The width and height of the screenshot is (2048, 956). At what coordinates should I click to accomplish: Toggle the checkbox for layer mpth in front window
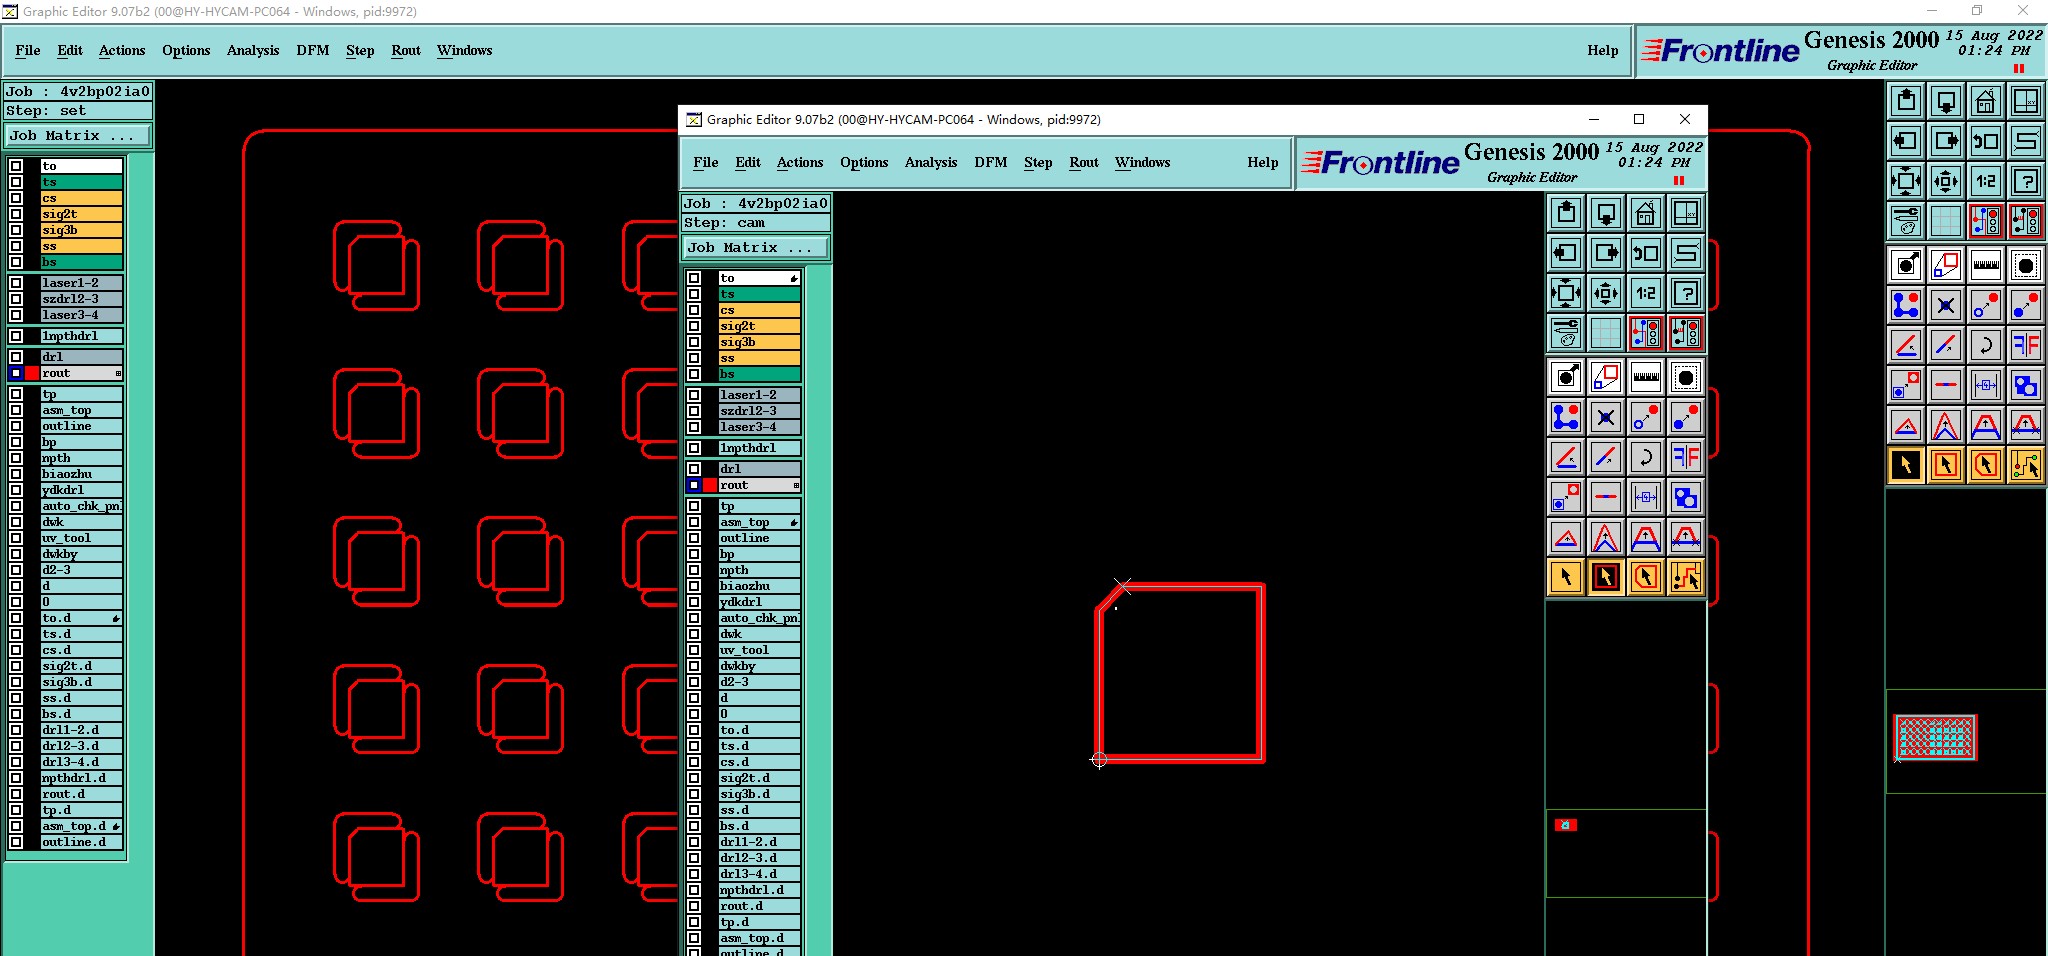click(x=694, y=570)
